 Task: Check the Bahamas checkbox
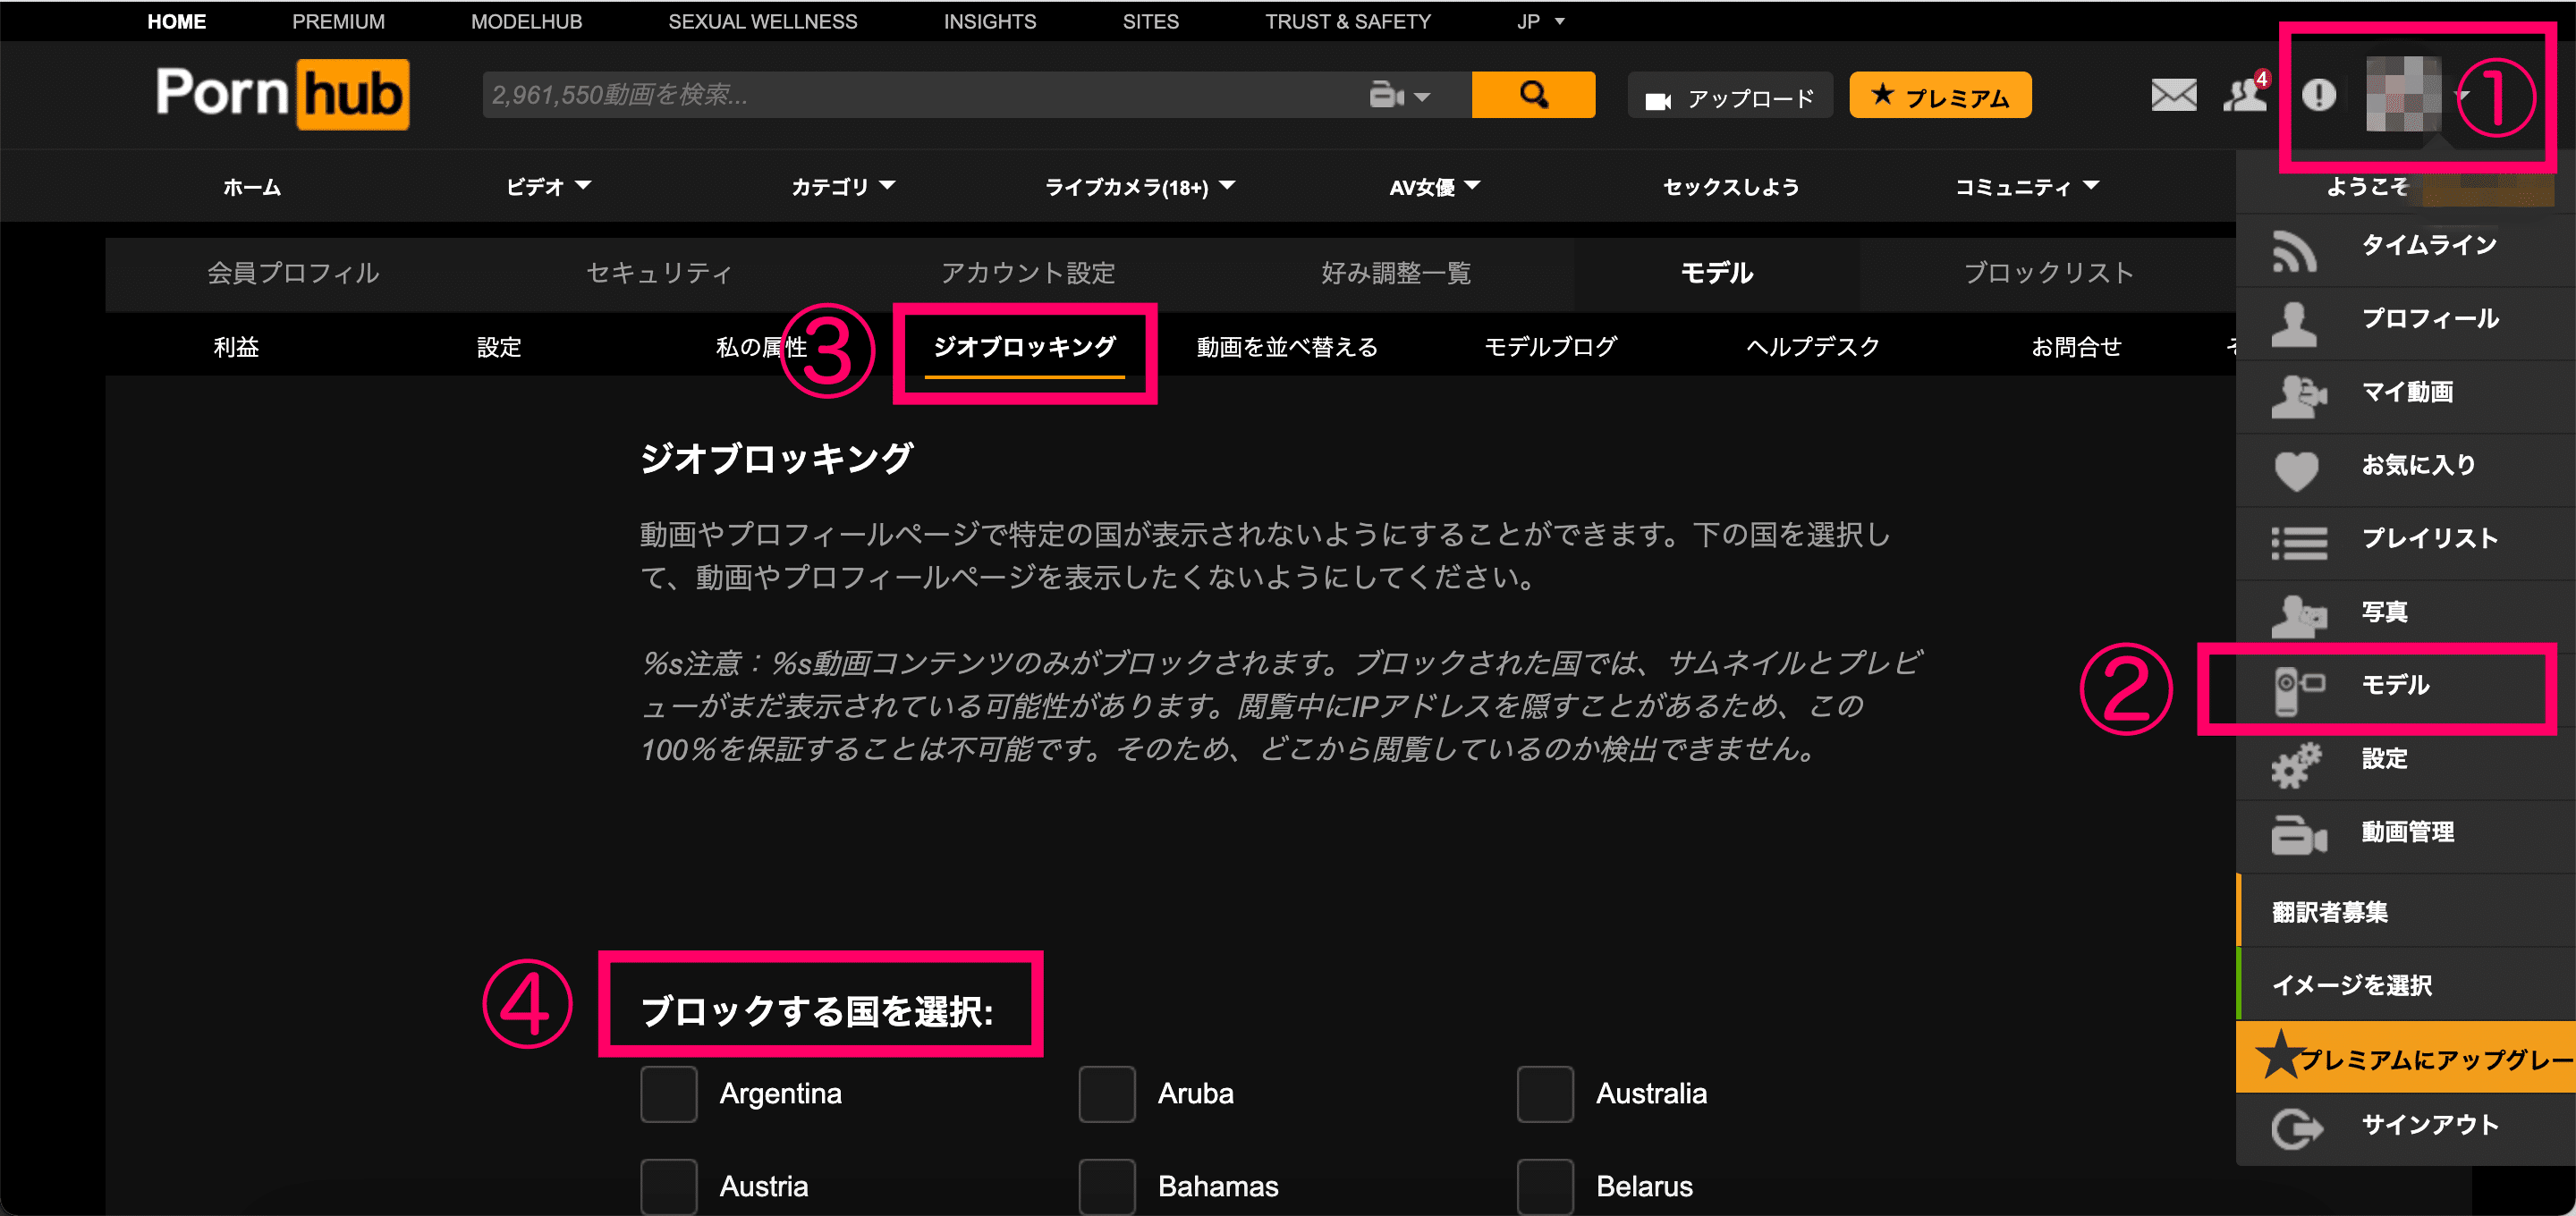tap(1106, 1186)
